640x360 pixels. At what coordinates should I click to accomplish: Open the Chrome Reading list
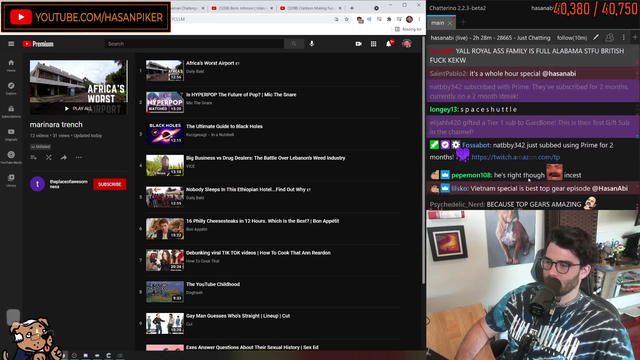click(408, 29)
